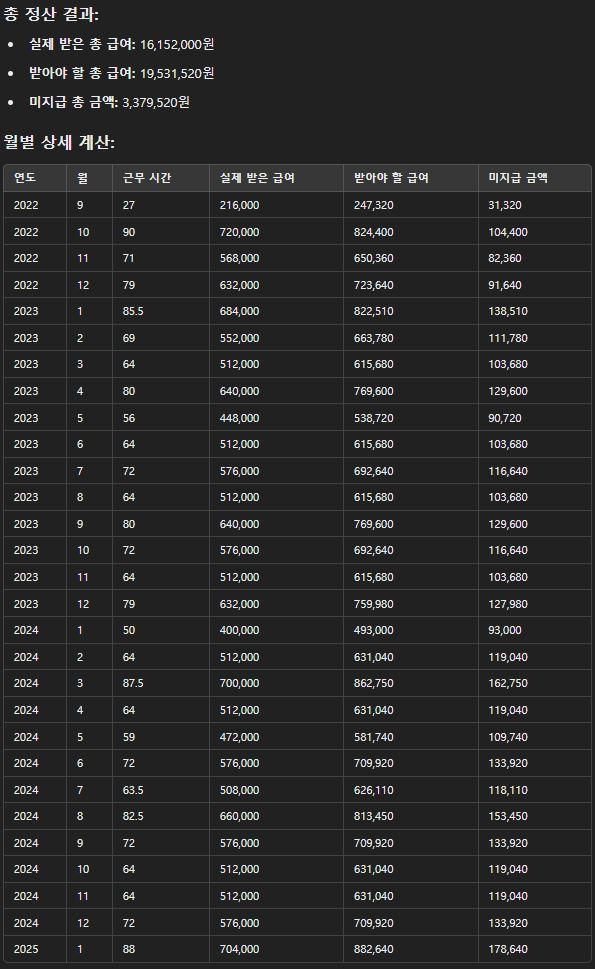The width and height of the screenshot is (595, 969).
Task: Select the 178,640 unpaid amount cell
Action: coord(508,949)
